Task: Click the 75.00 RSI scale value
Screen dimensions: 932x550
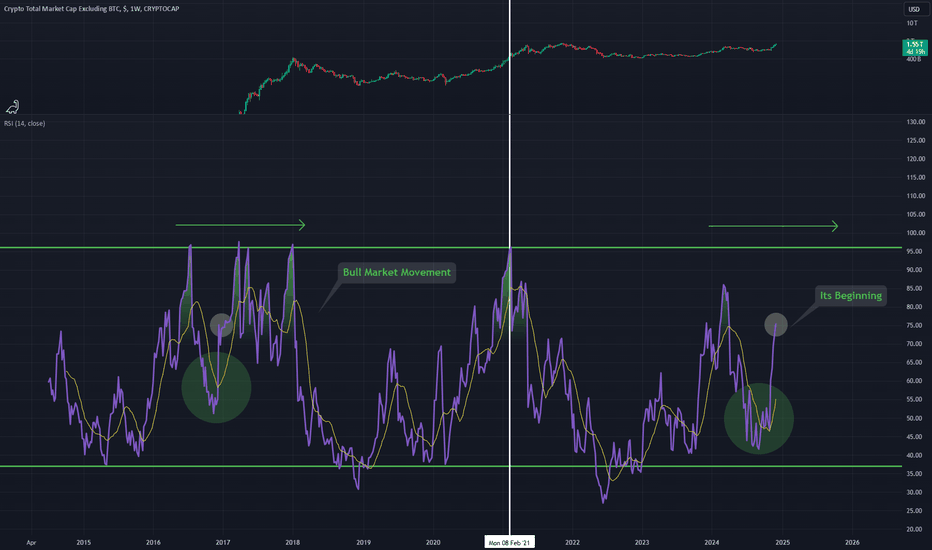Action: [915, 325]
